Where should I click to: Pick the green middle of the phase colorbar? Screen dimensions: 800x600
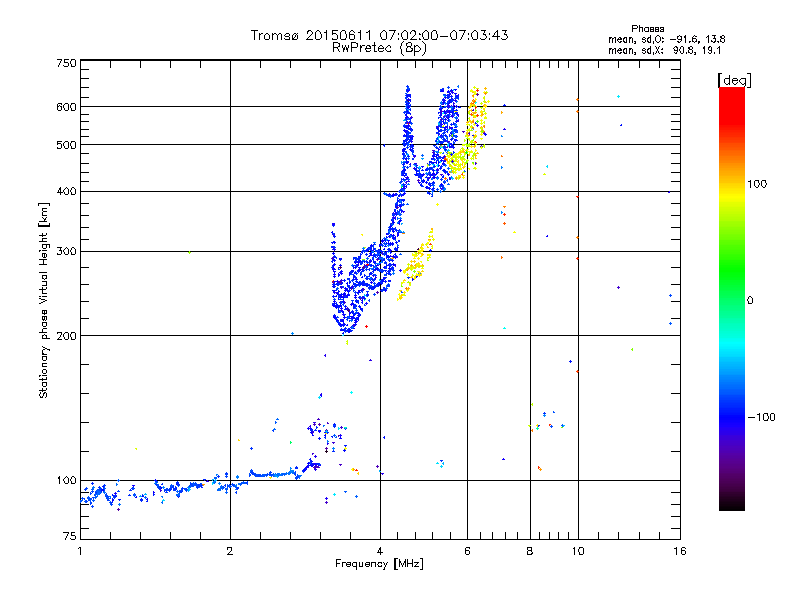[x=732, y=270]
